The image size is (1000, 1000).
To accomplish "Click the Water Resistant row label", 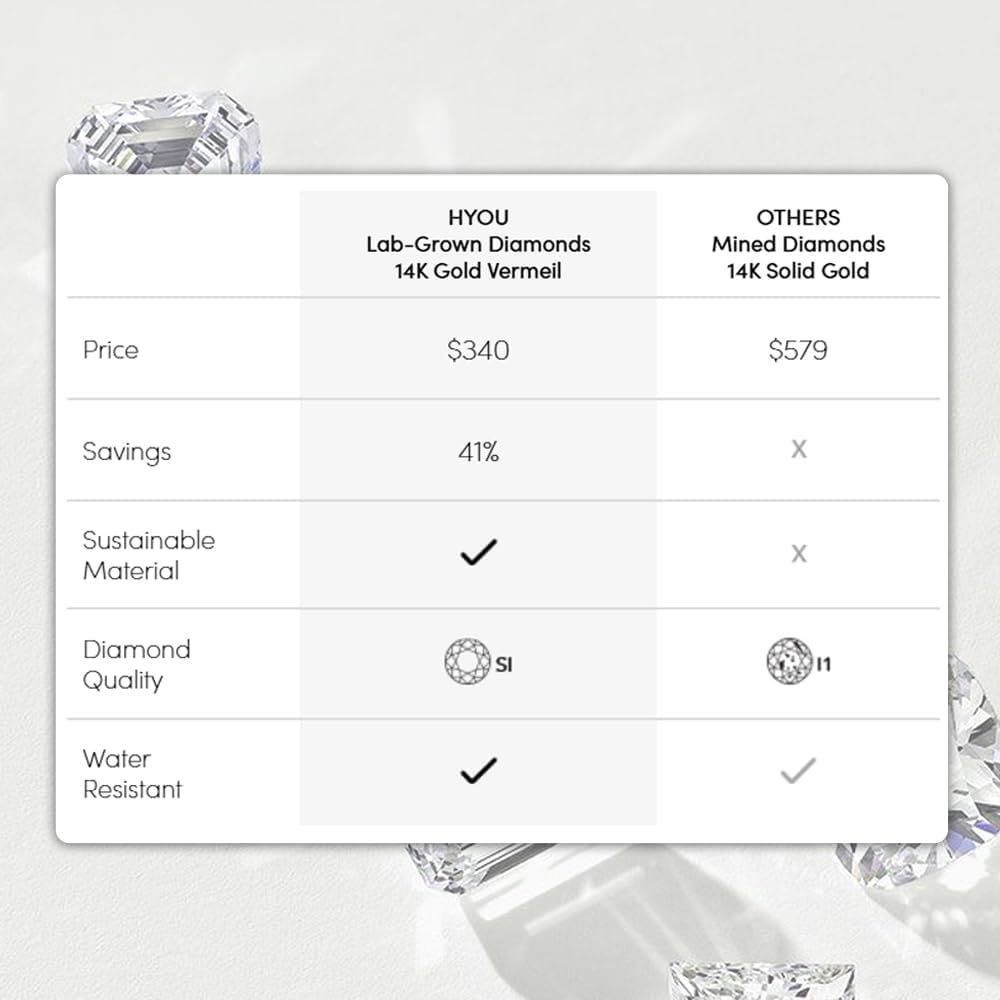I will [132, 774].
